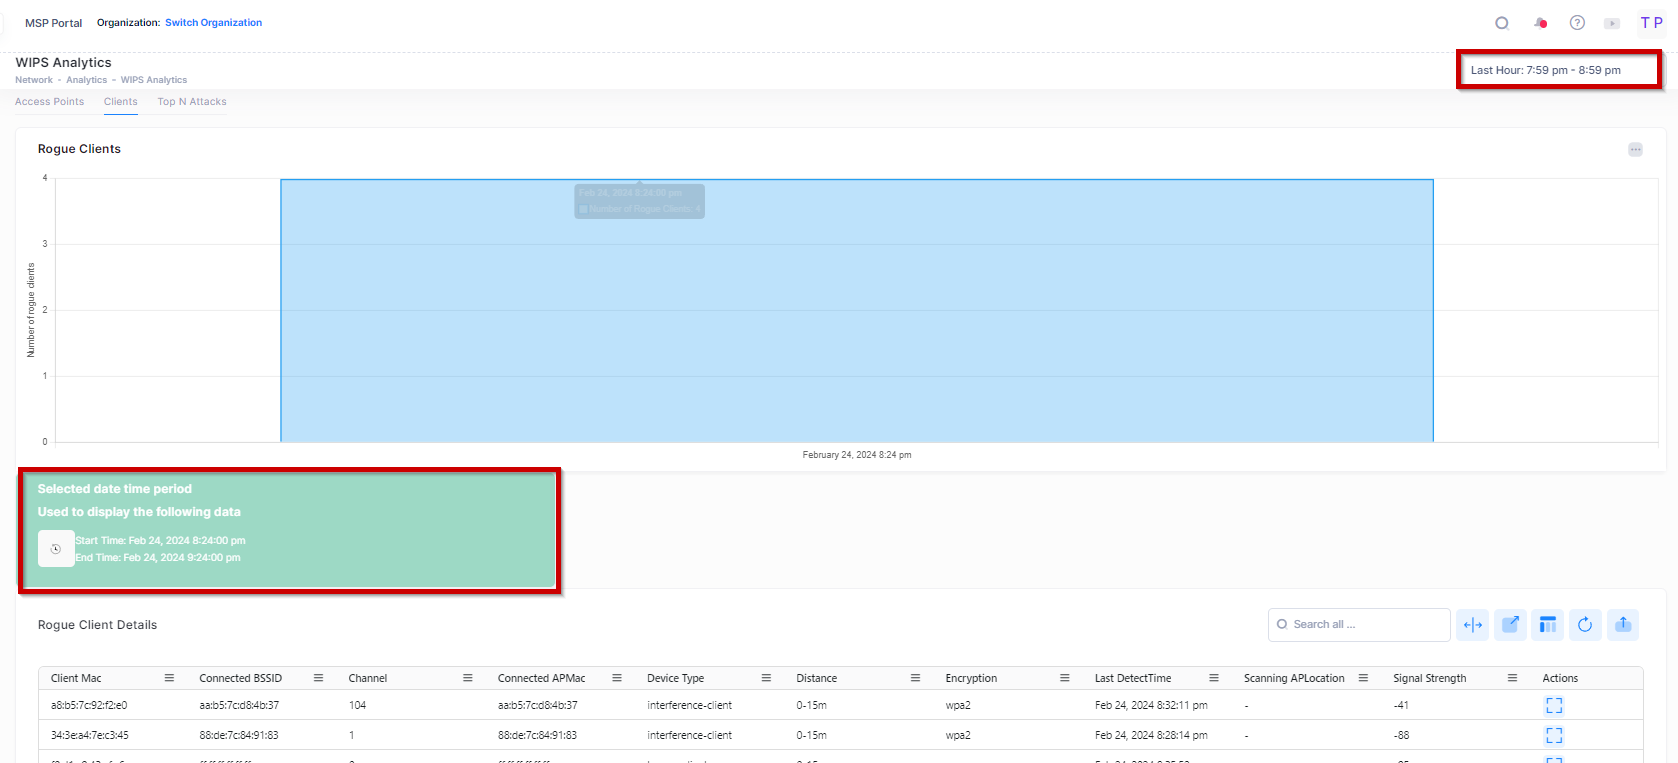Image resolution: width=1678 pixels, height=763 pixels.
Task: Open the Client Mac column menu
Action: click(169, 678)
